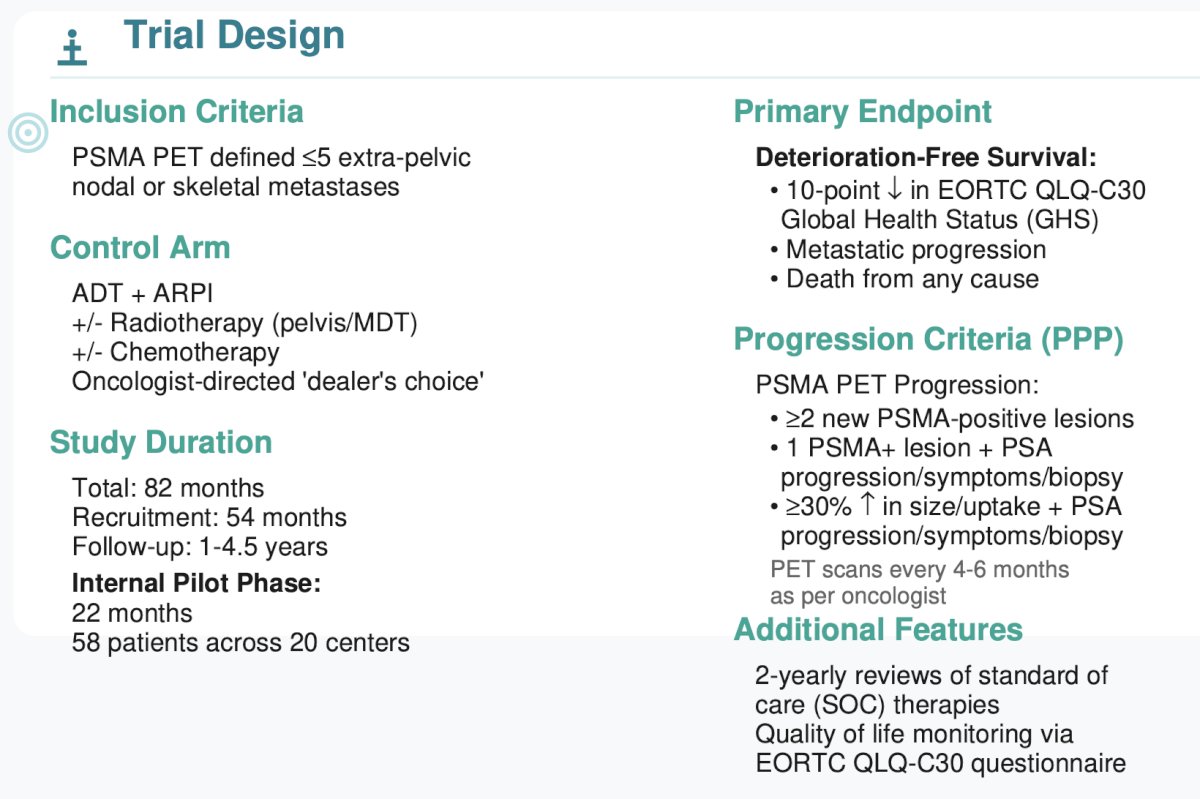Select the ≥2 new PSMA-positive lesions bullet
Viewport: 1200px width, 799px height.
pos(952,418)
